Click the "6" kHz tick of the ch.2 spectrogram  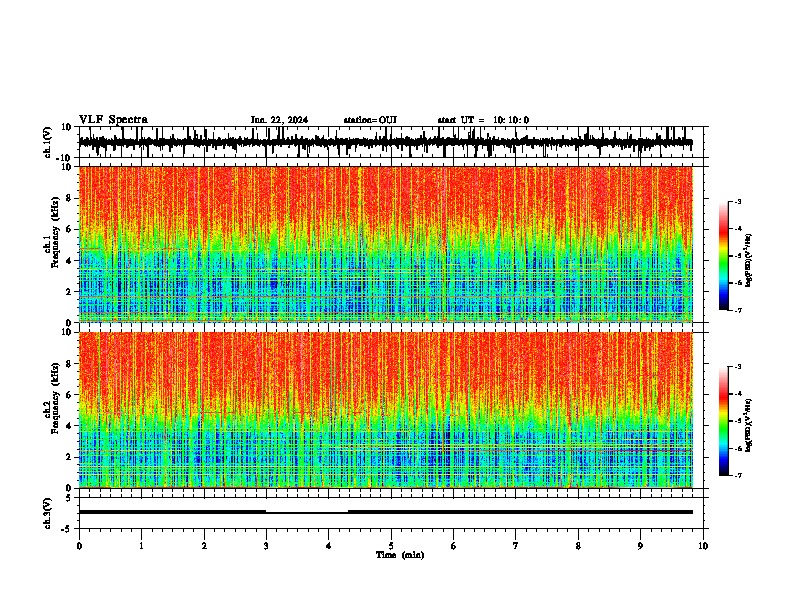pyautogui.click(x=70, y=395)
